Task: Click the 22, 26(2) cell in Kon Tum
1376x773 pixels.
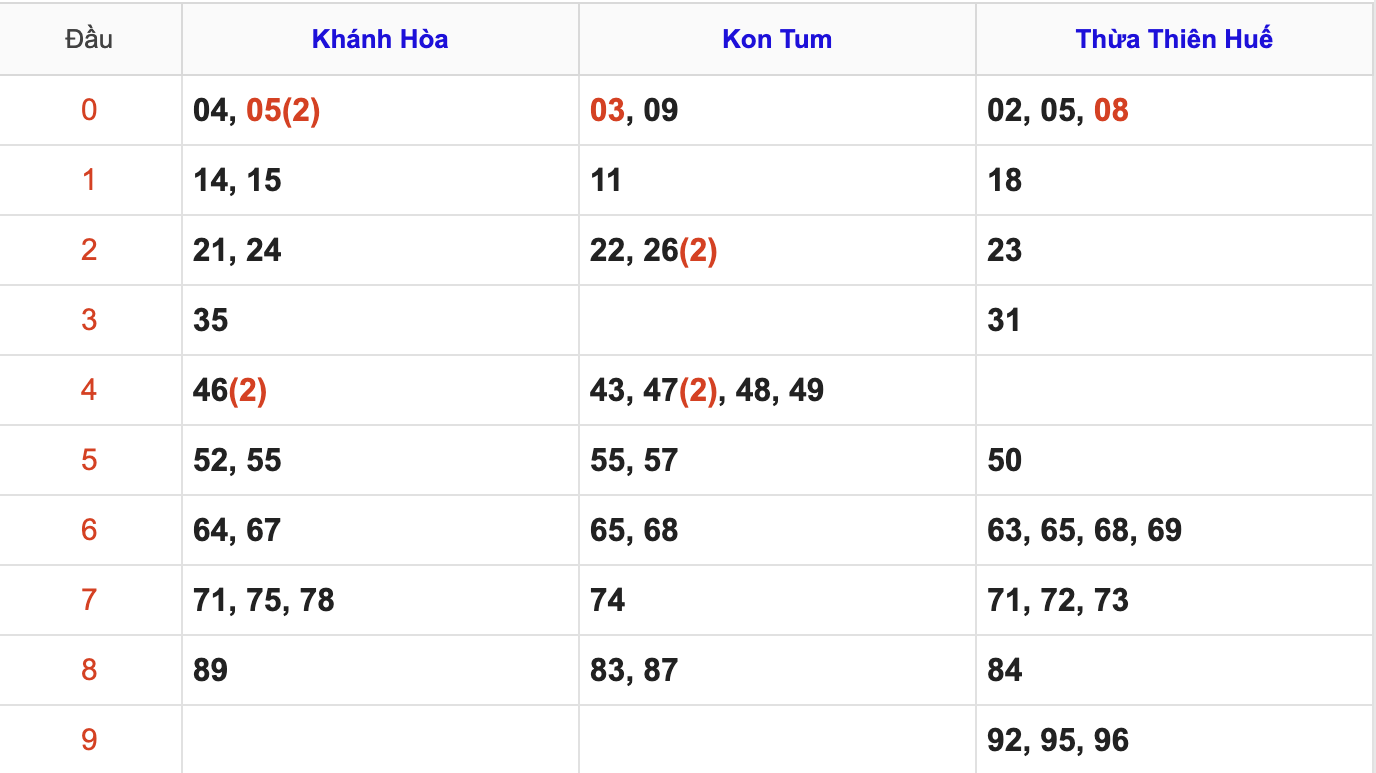Action: click(x=653, y=250)
